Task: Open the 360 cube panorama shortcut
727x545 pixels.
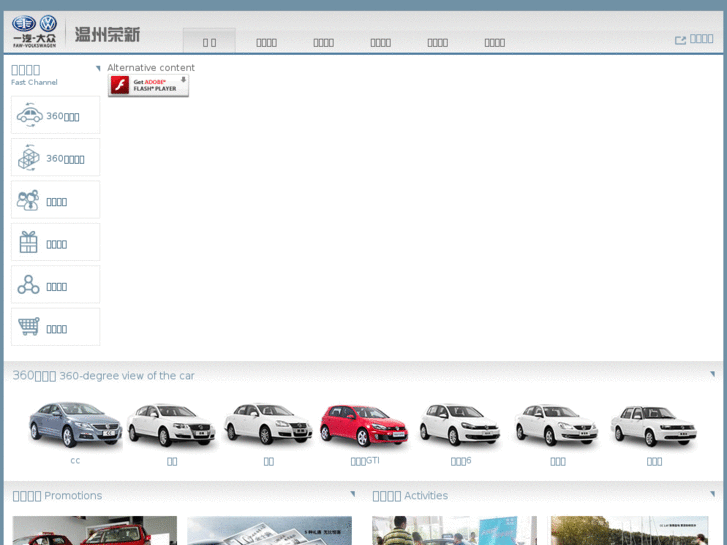Action: [29, 158]
